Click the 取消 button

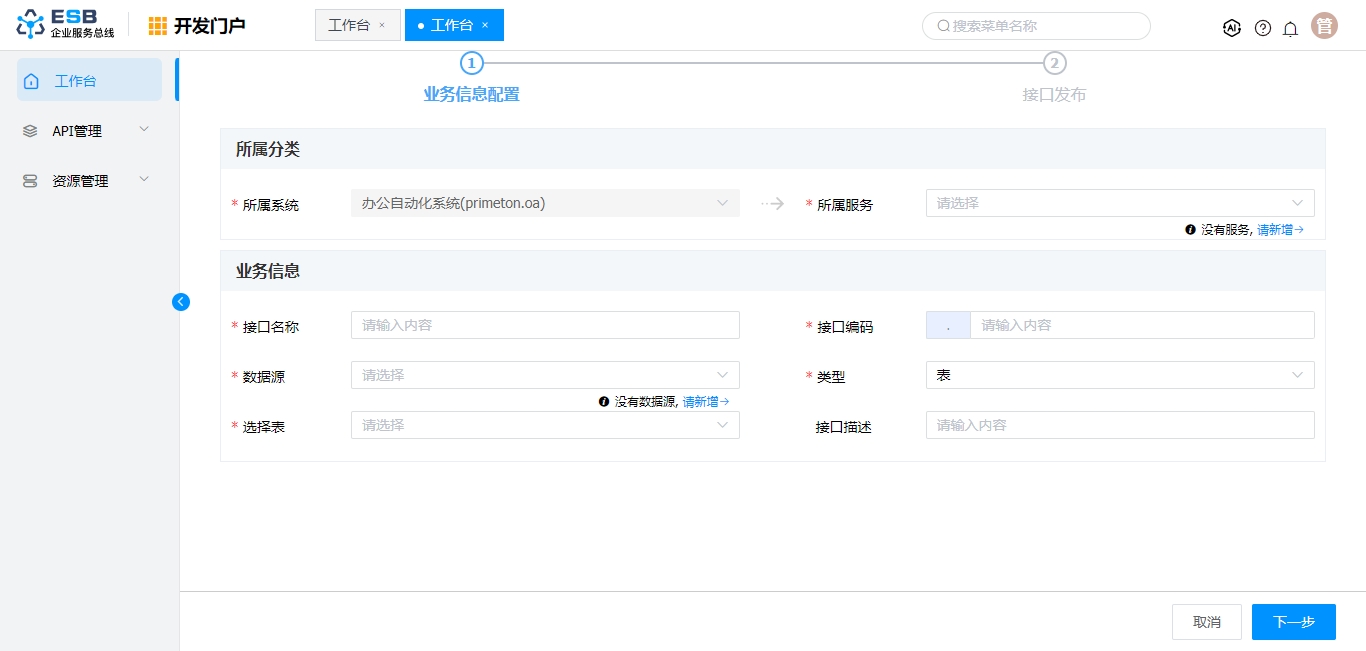1206,622
